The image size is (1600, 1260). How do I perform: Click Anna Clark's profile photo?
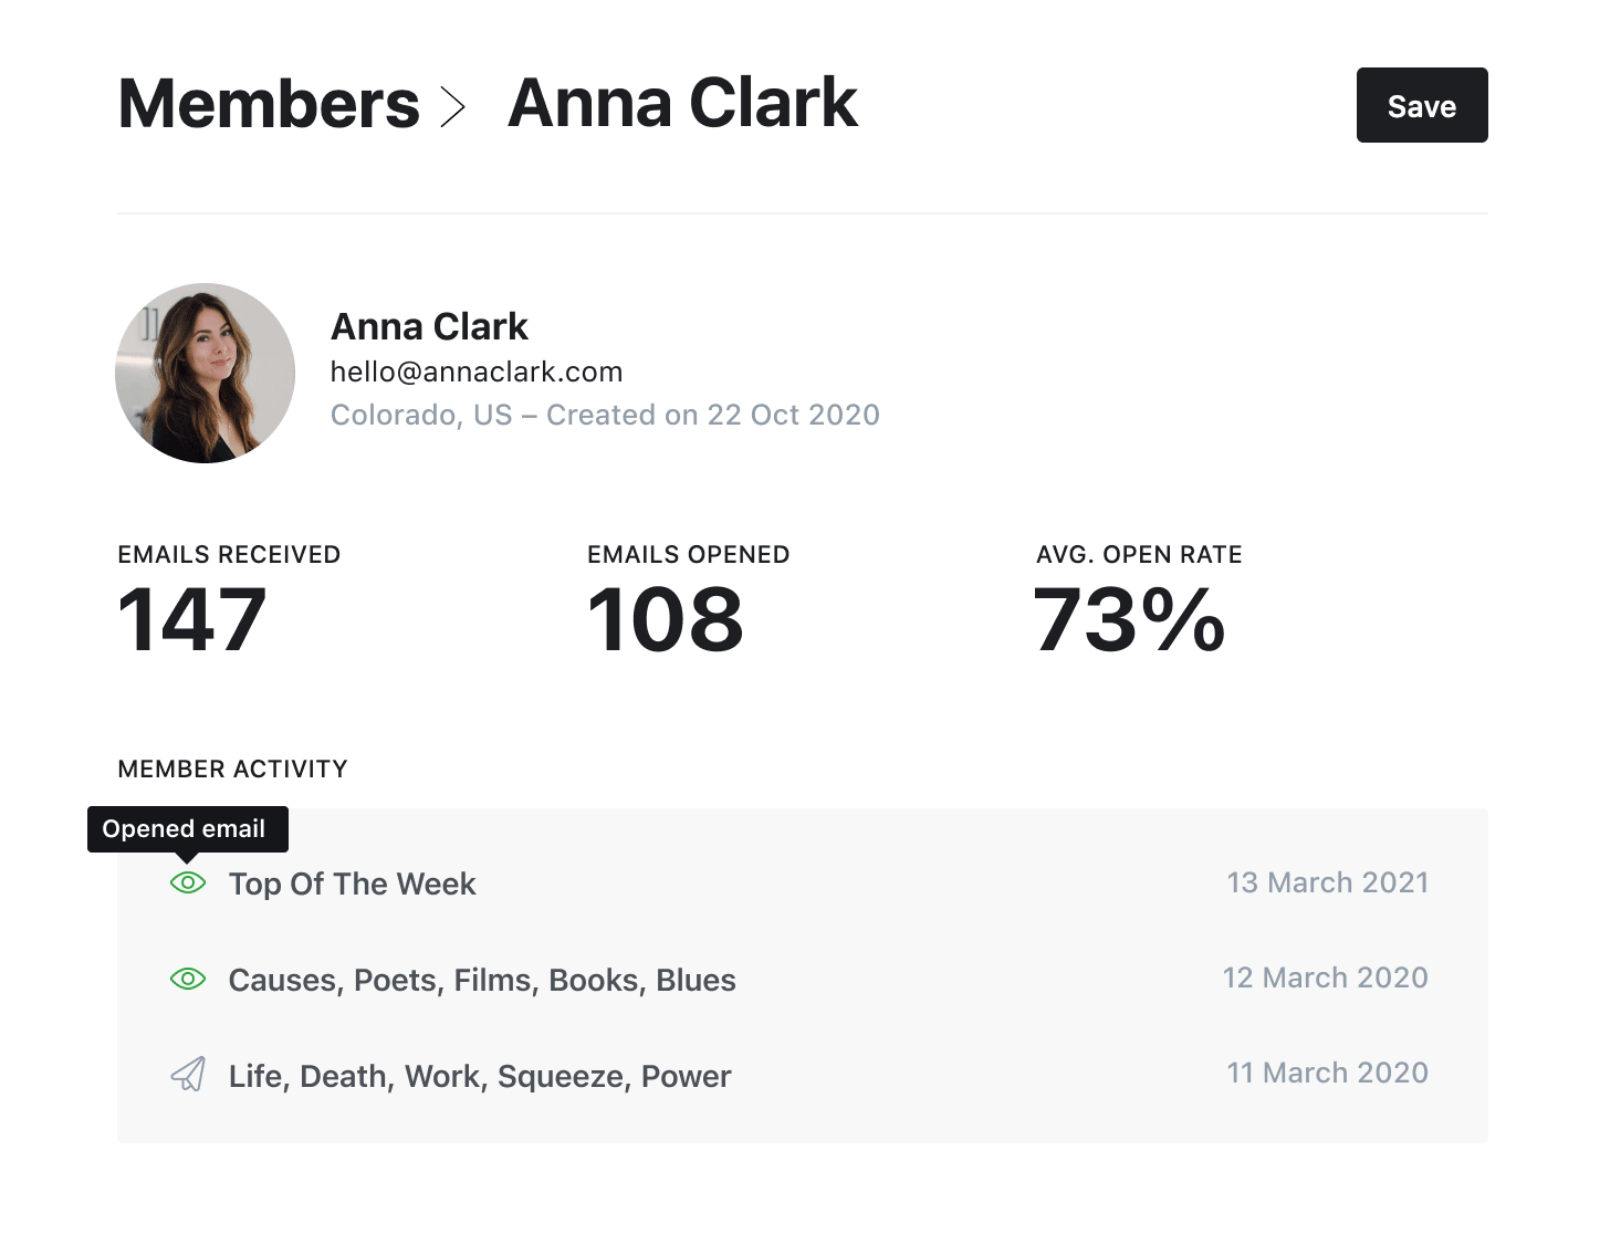(205, 373)
